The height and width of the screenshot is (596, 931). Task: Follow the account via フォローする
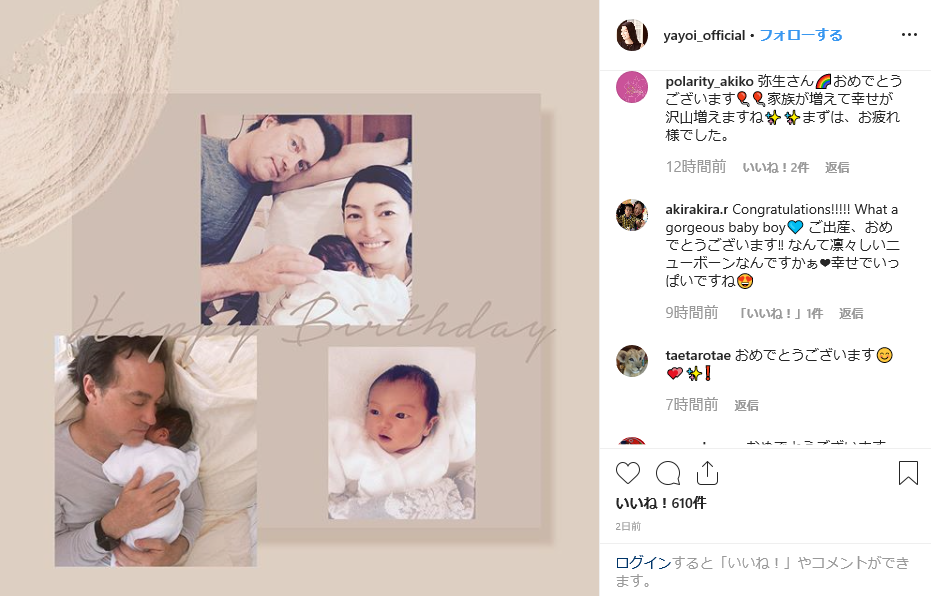click(801, 35)
